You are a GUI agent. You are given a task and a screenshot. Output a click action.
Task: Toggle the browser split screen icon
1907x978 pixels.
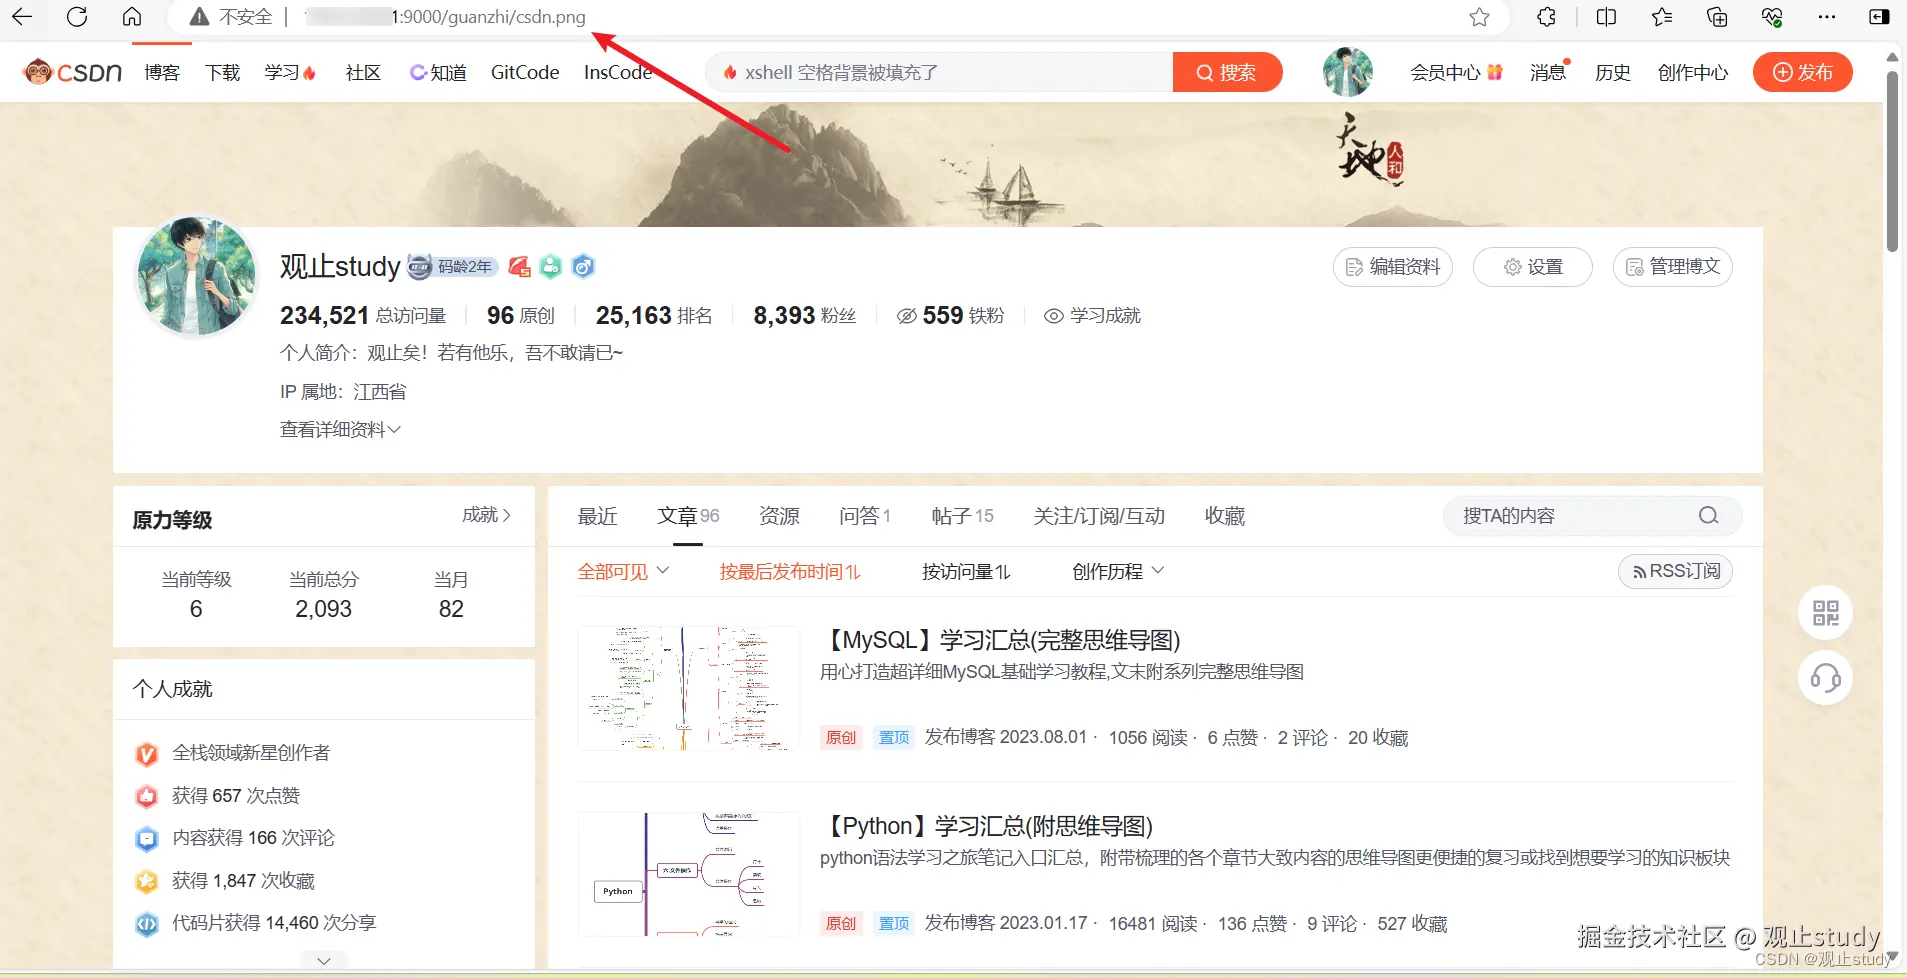(x=1607, y=17)
